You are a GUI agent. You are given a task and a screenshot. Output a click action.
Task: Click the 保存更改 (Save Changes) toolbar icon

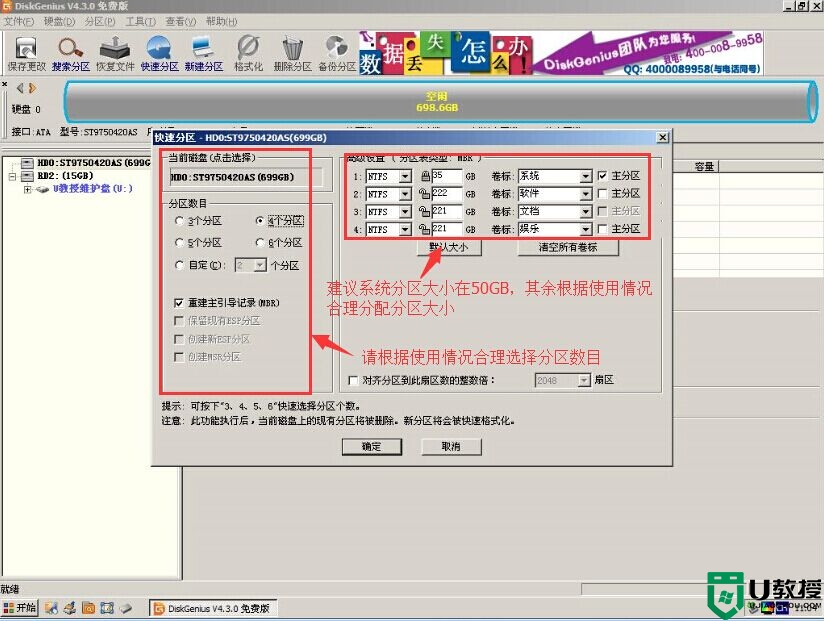coord(26,50)
